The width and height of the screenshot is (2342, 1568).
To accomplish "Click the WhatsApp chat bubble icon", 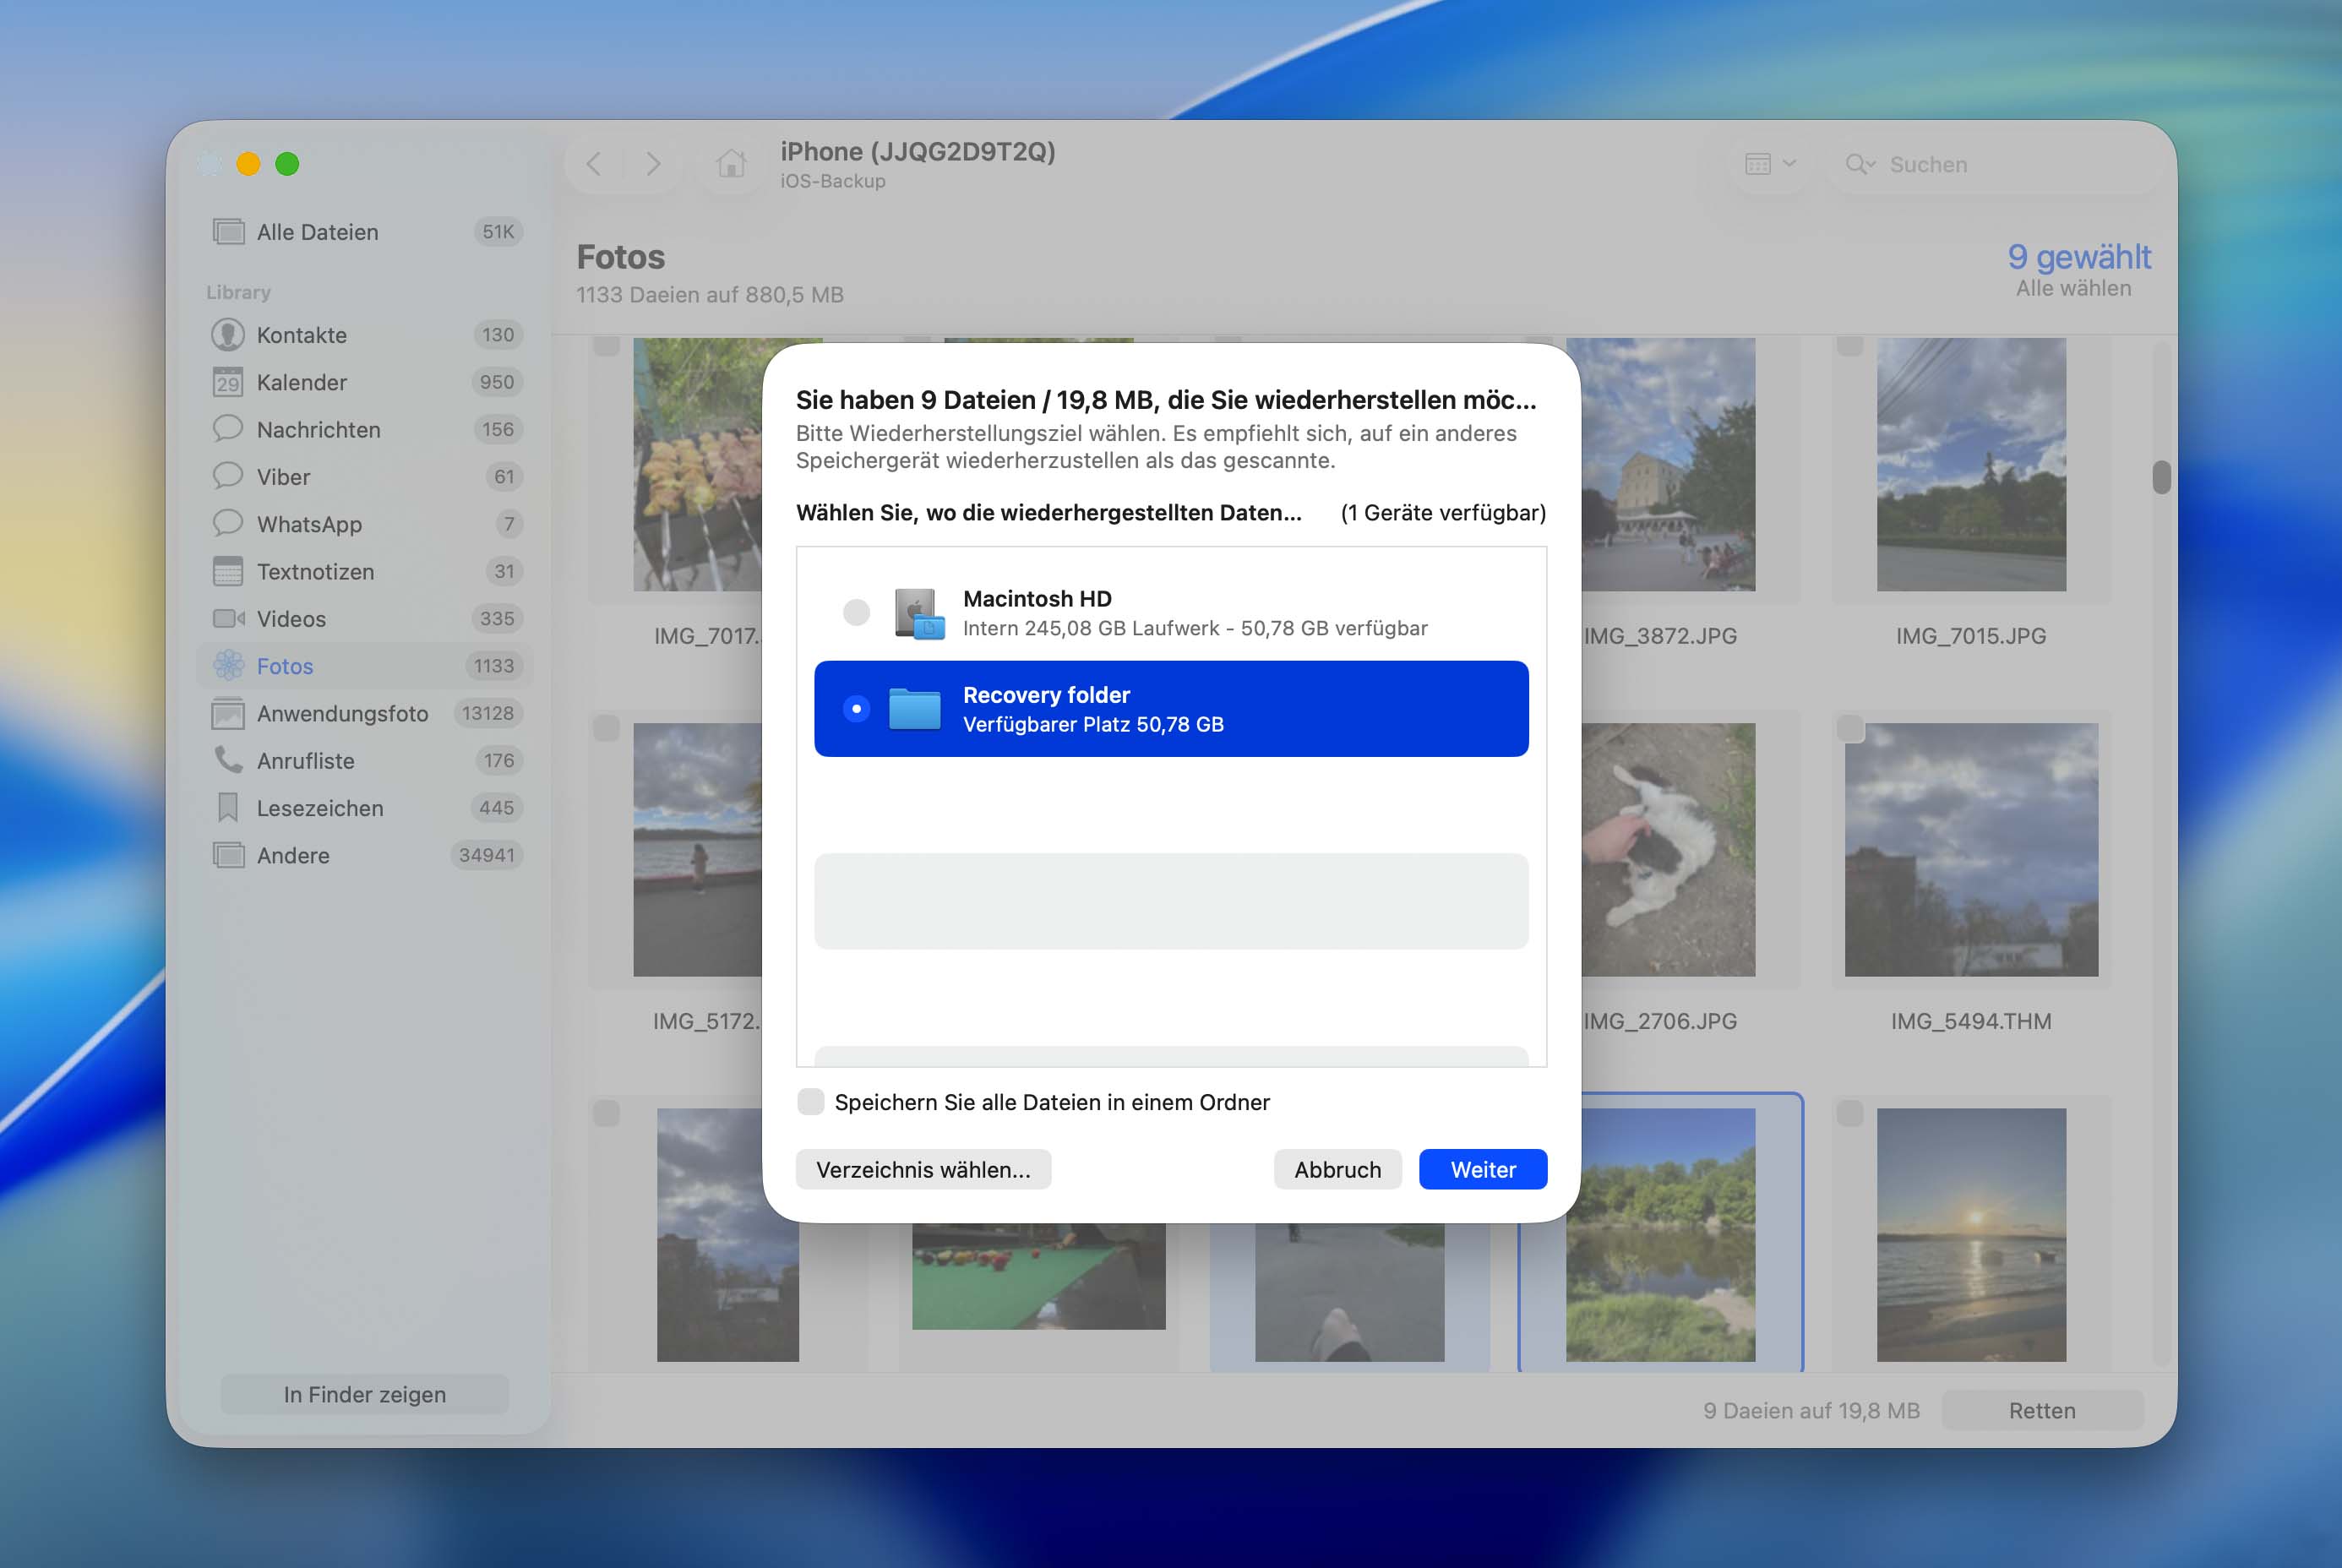I will coord(228,523).
